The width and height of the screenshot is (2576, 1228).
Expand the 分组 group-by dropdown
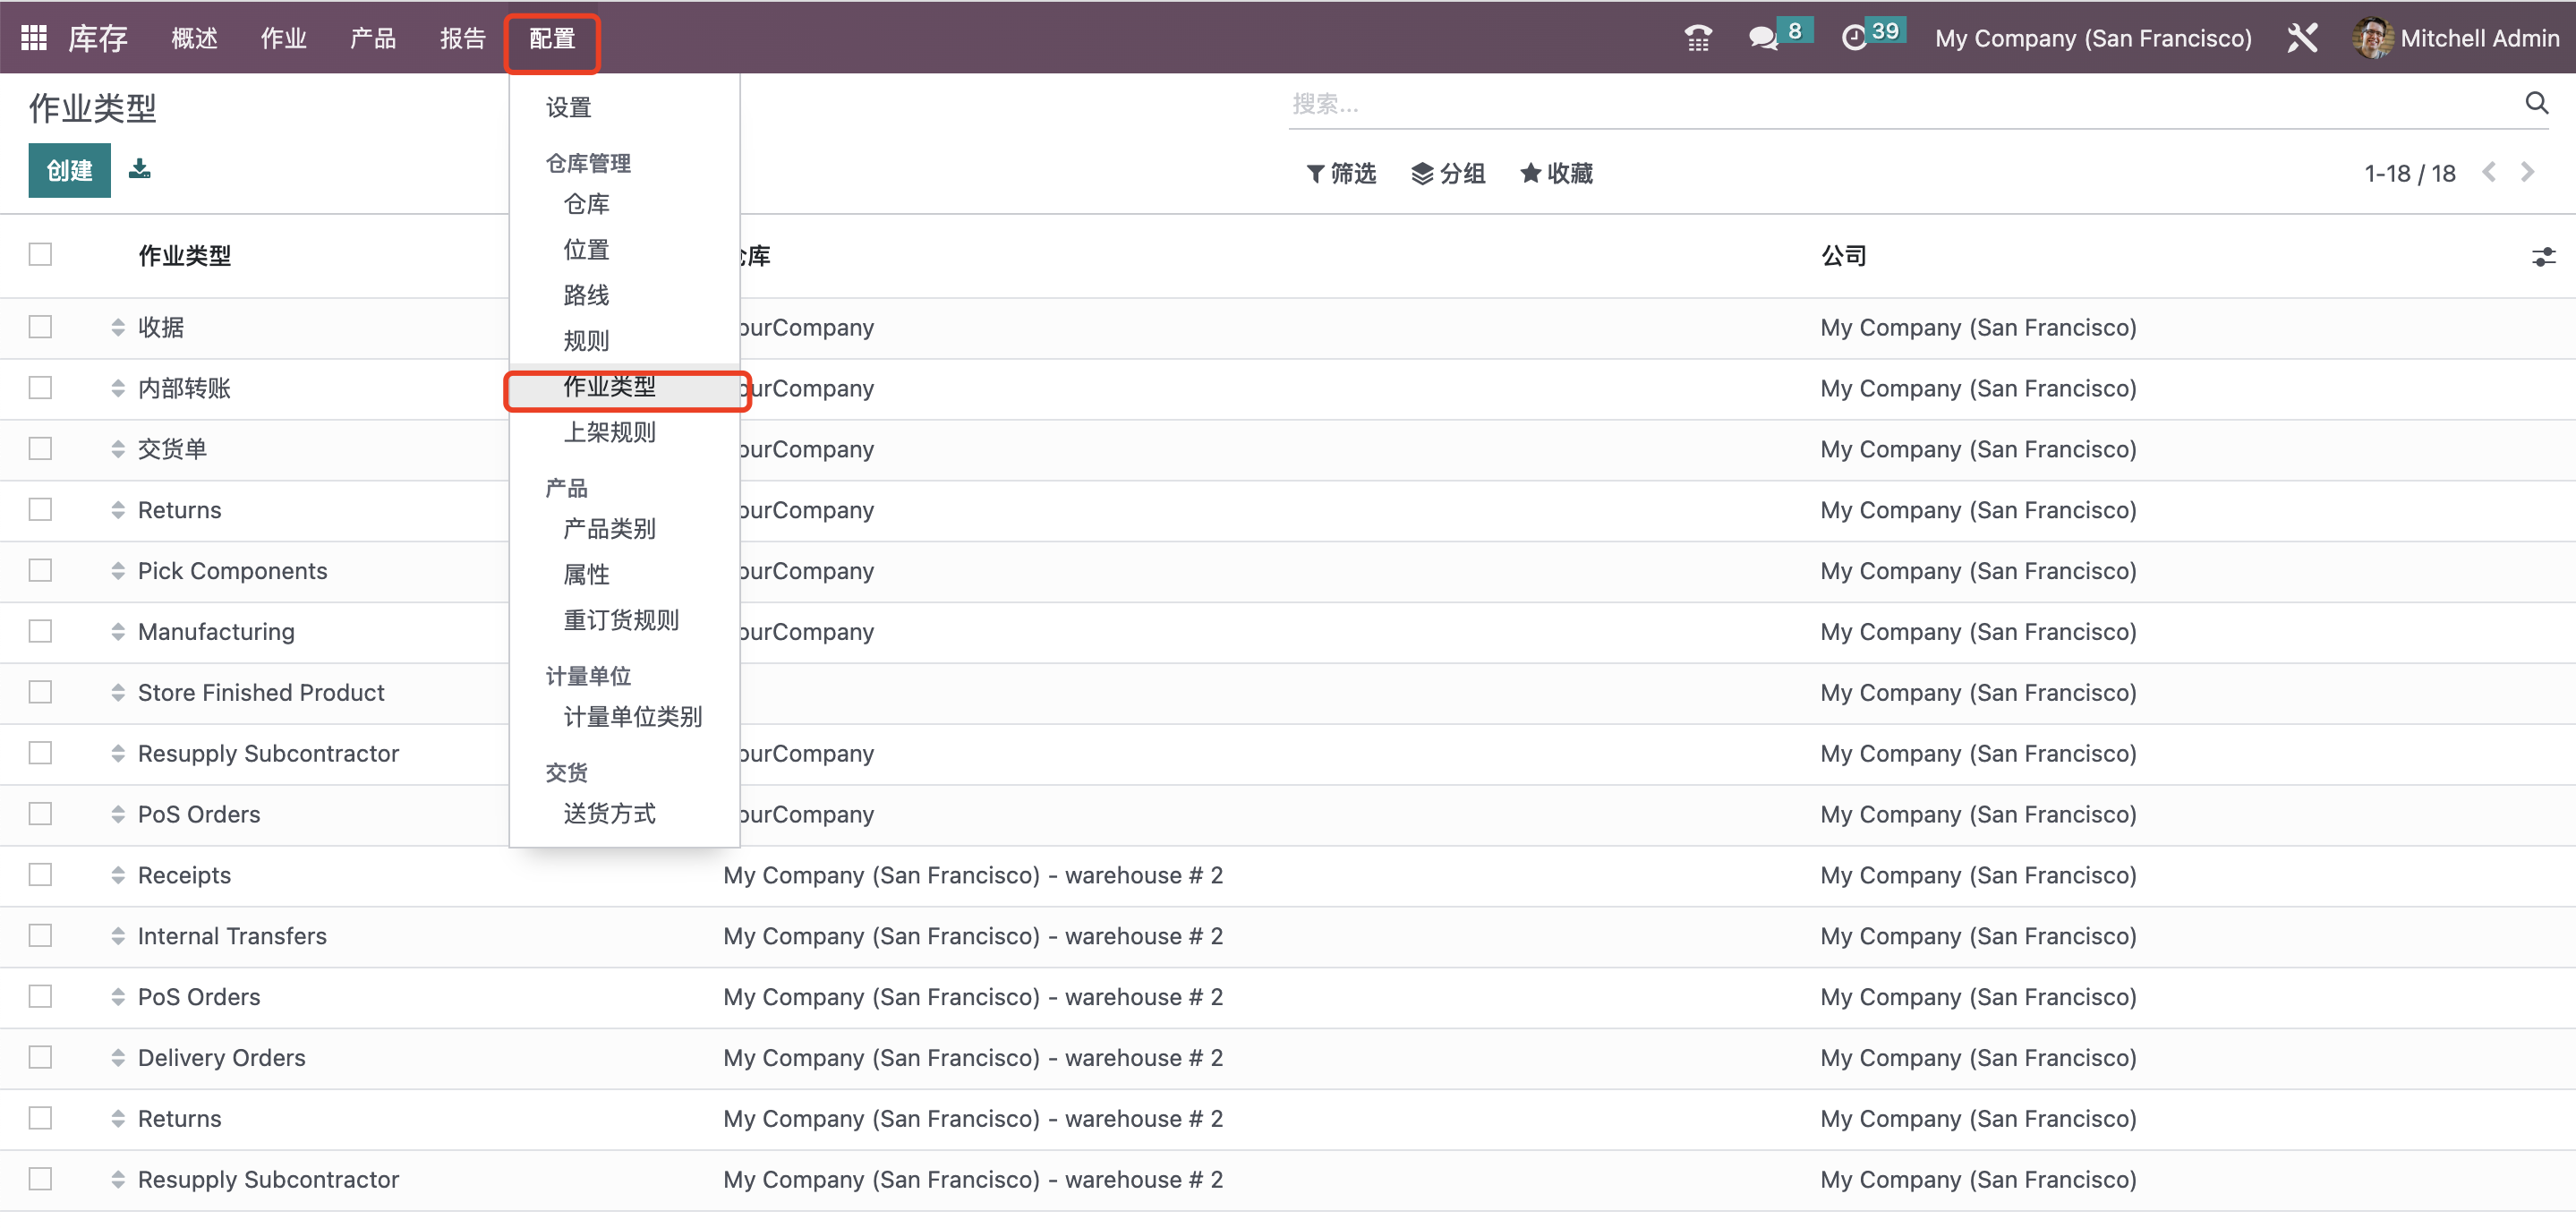pyautogui.click(x=1447, y=174)
